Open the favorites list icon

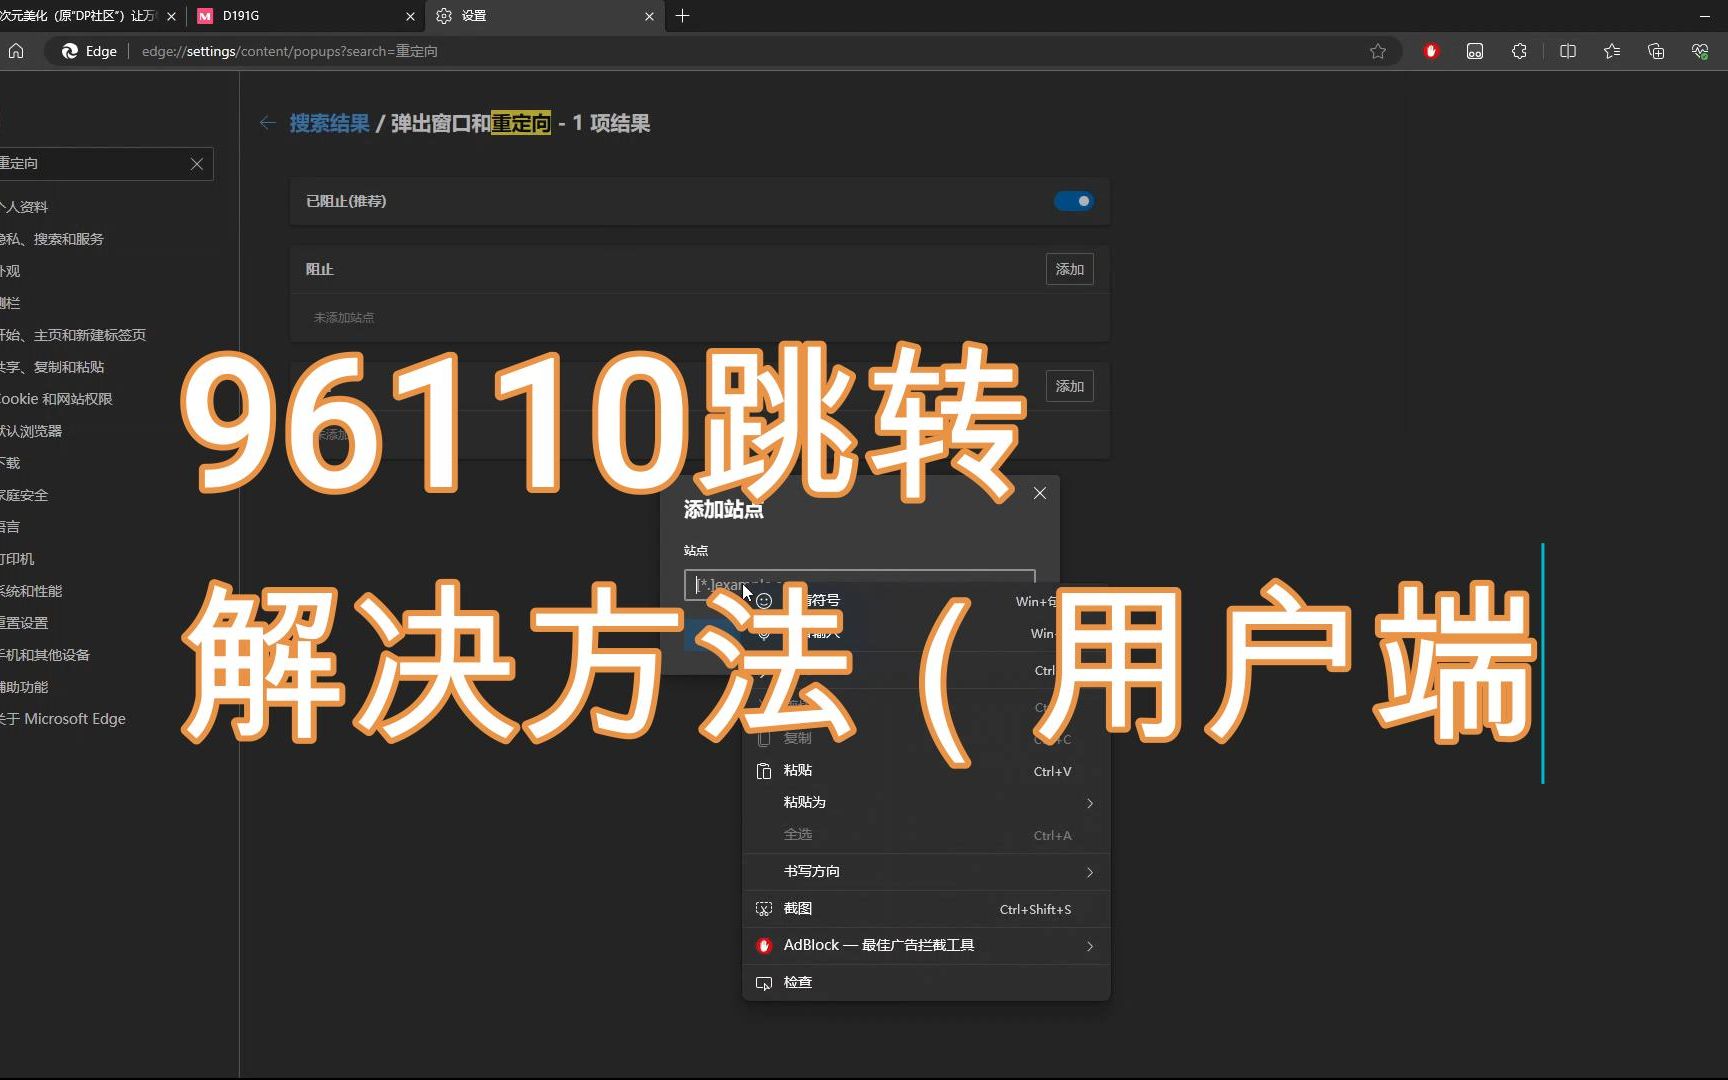click(1612, 51)
